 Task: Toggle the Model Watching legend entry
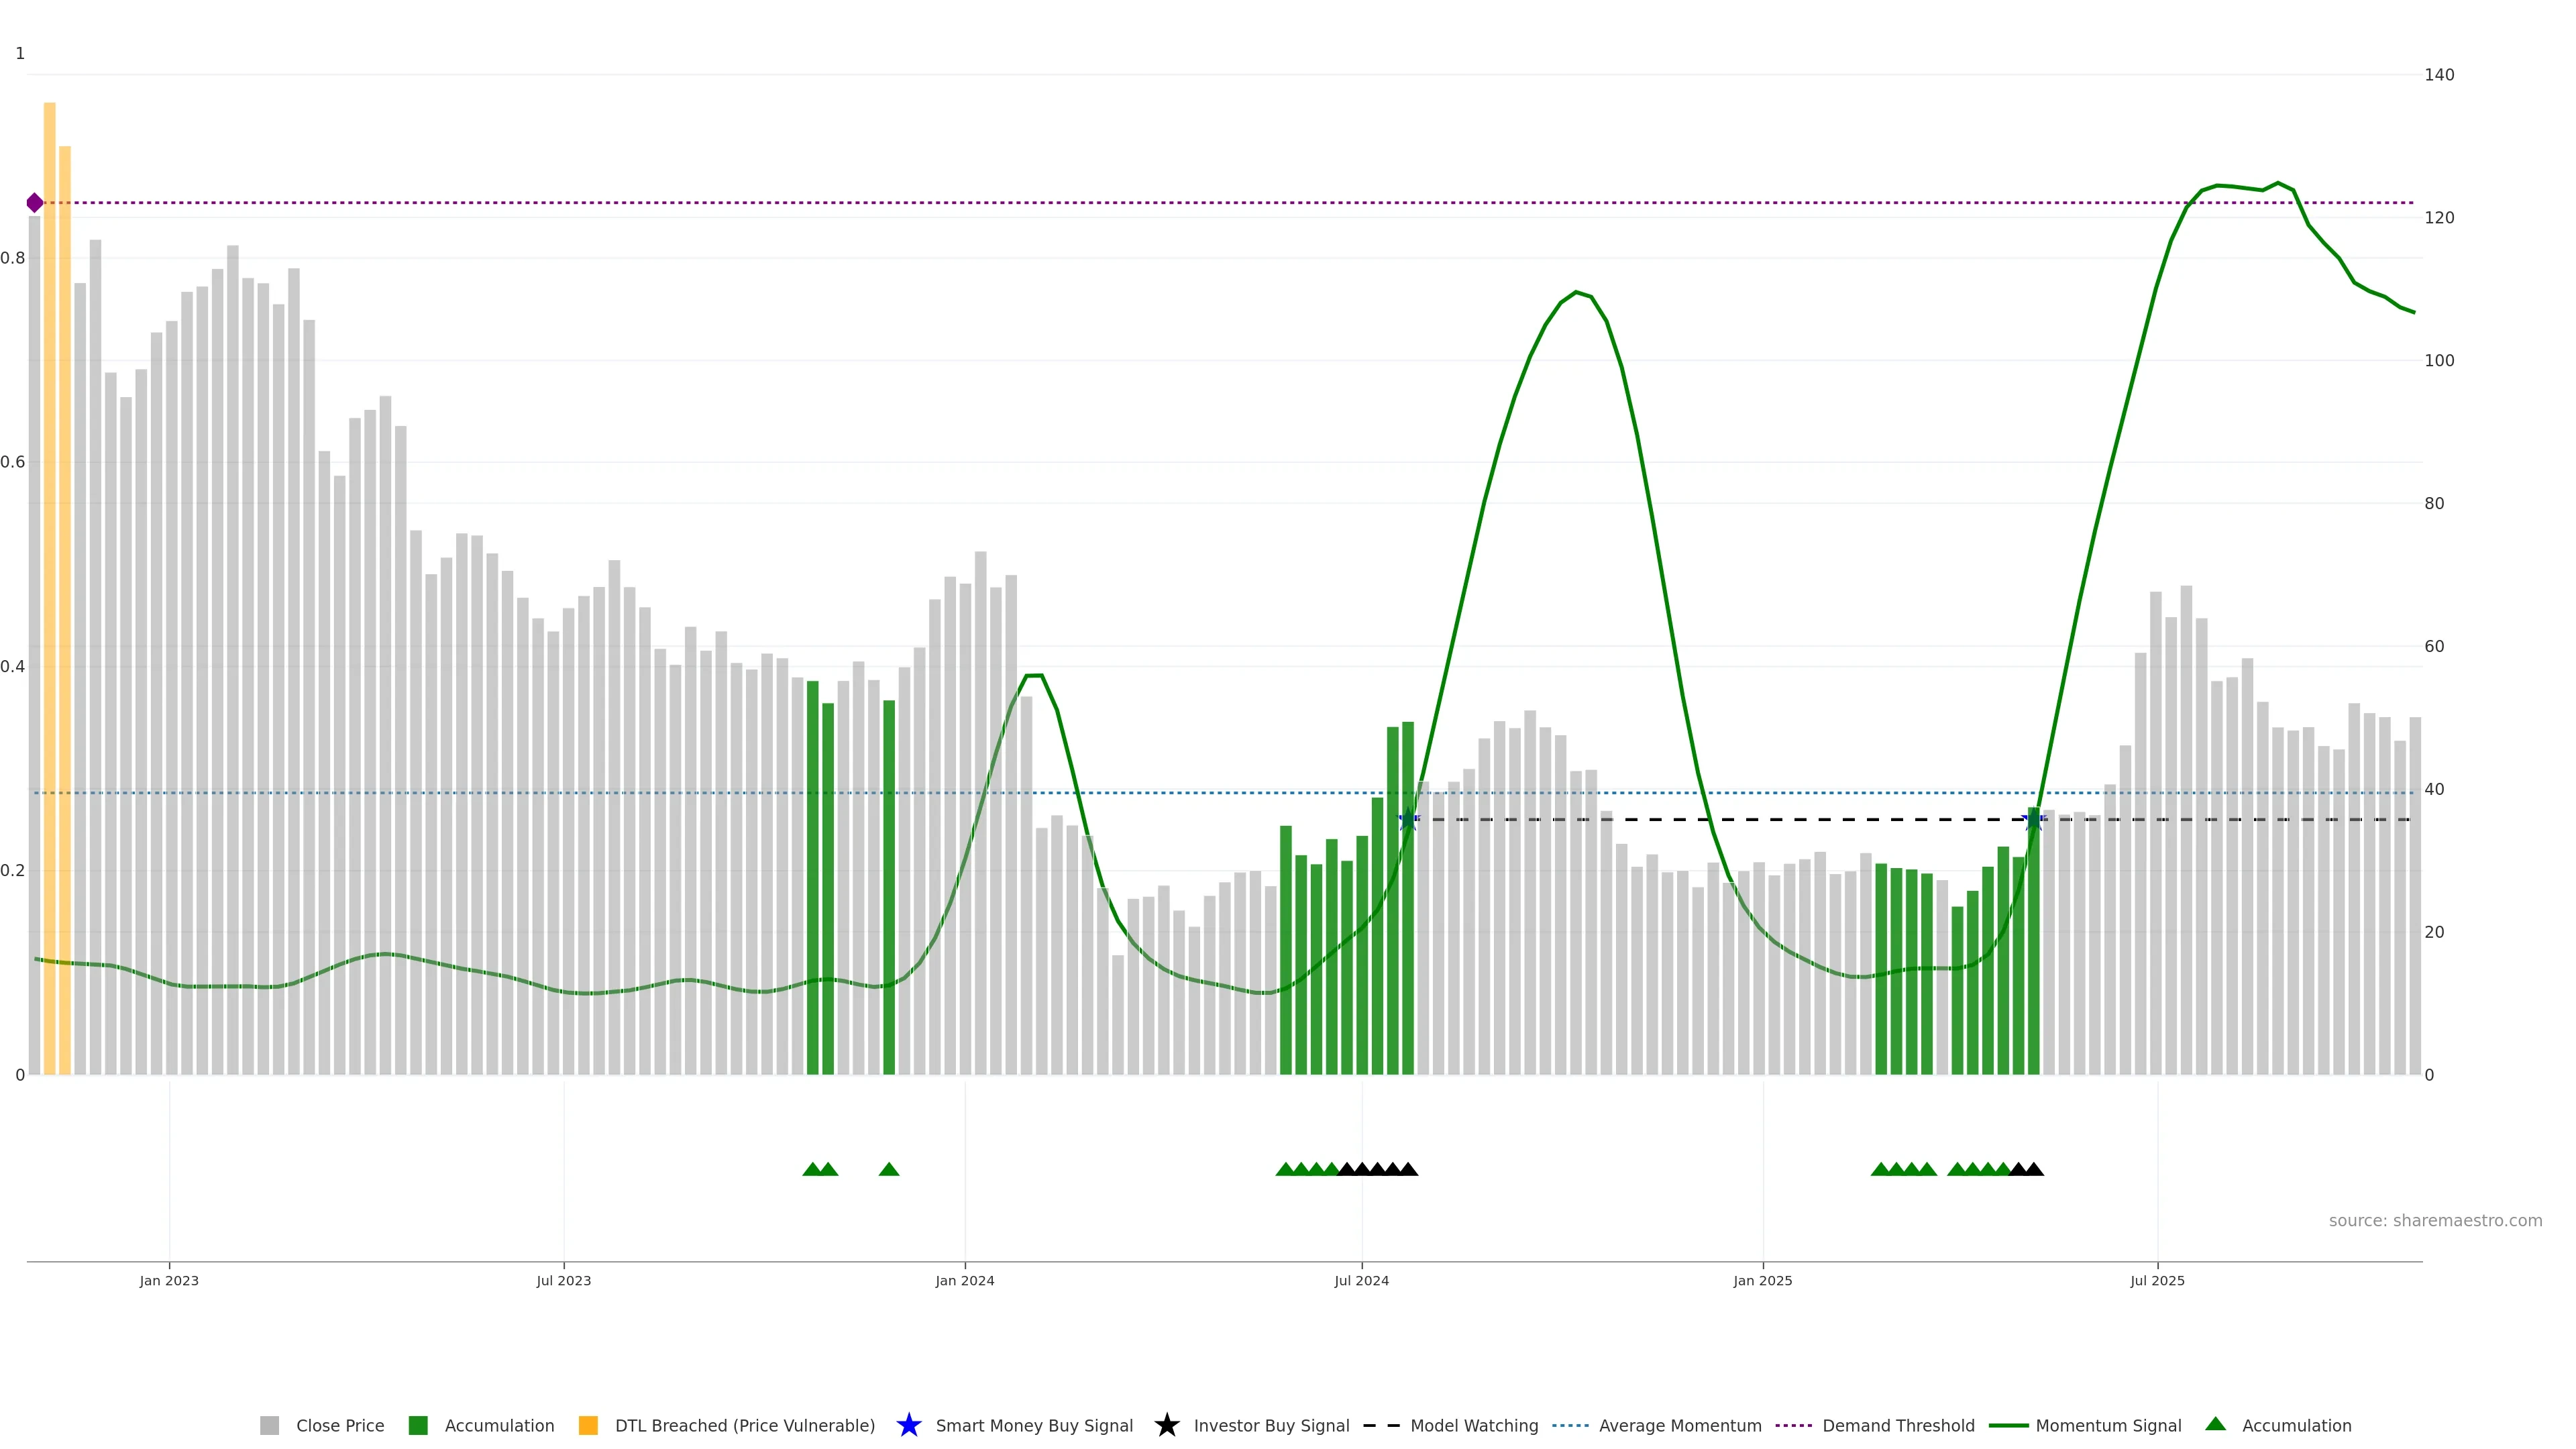[x=1474, y=1425]
